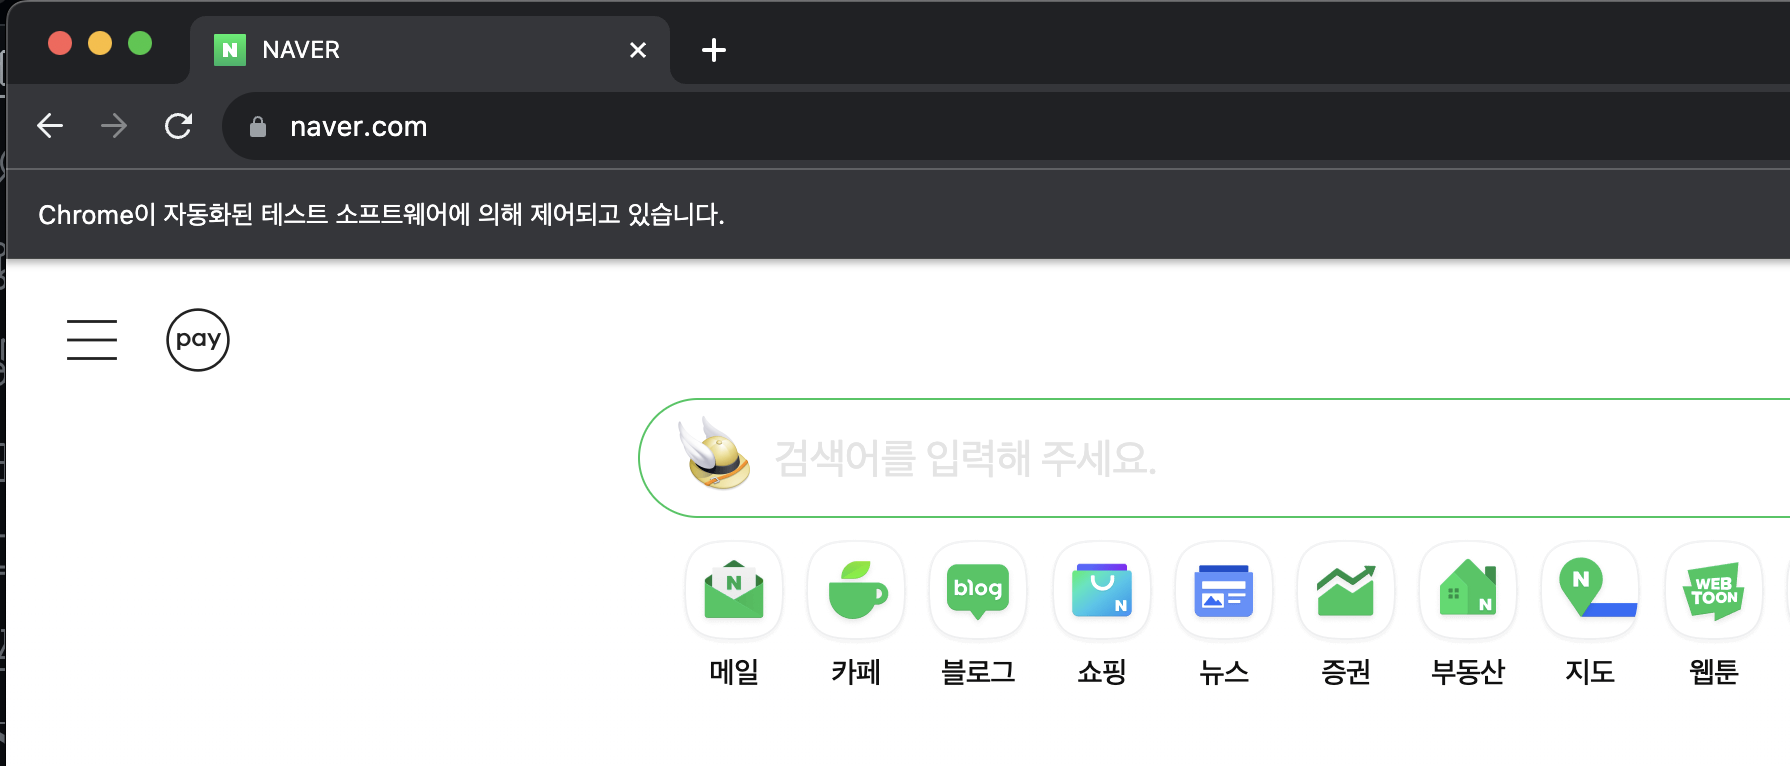Click the 뉴스 text label
Screen dimensions: 1790x766
pos(1224,672)
